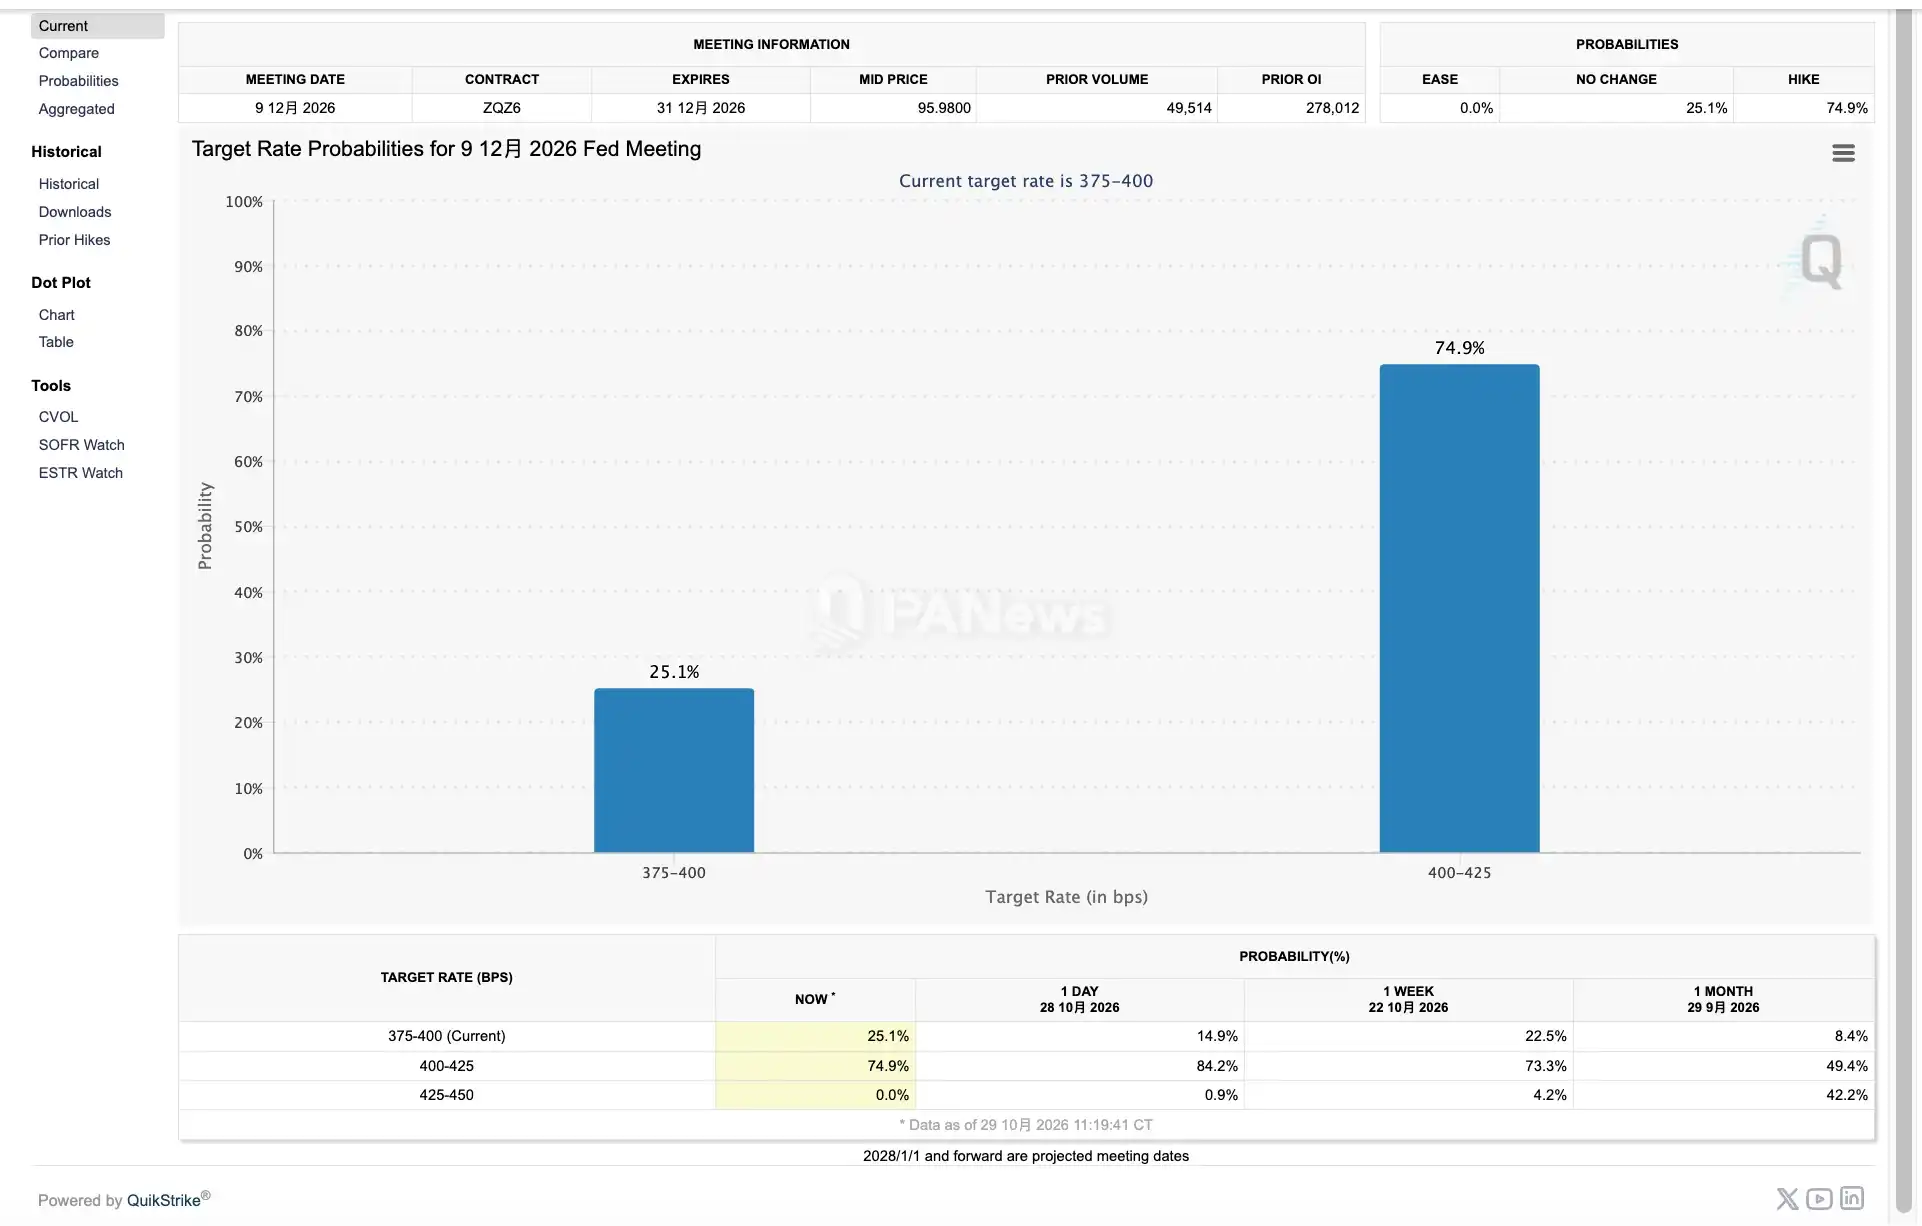Image resolution: width=1922 pixels, height=1226 pixels.
Task: Open the X (Twitter) social icon
Action: click(1787, 1198)
